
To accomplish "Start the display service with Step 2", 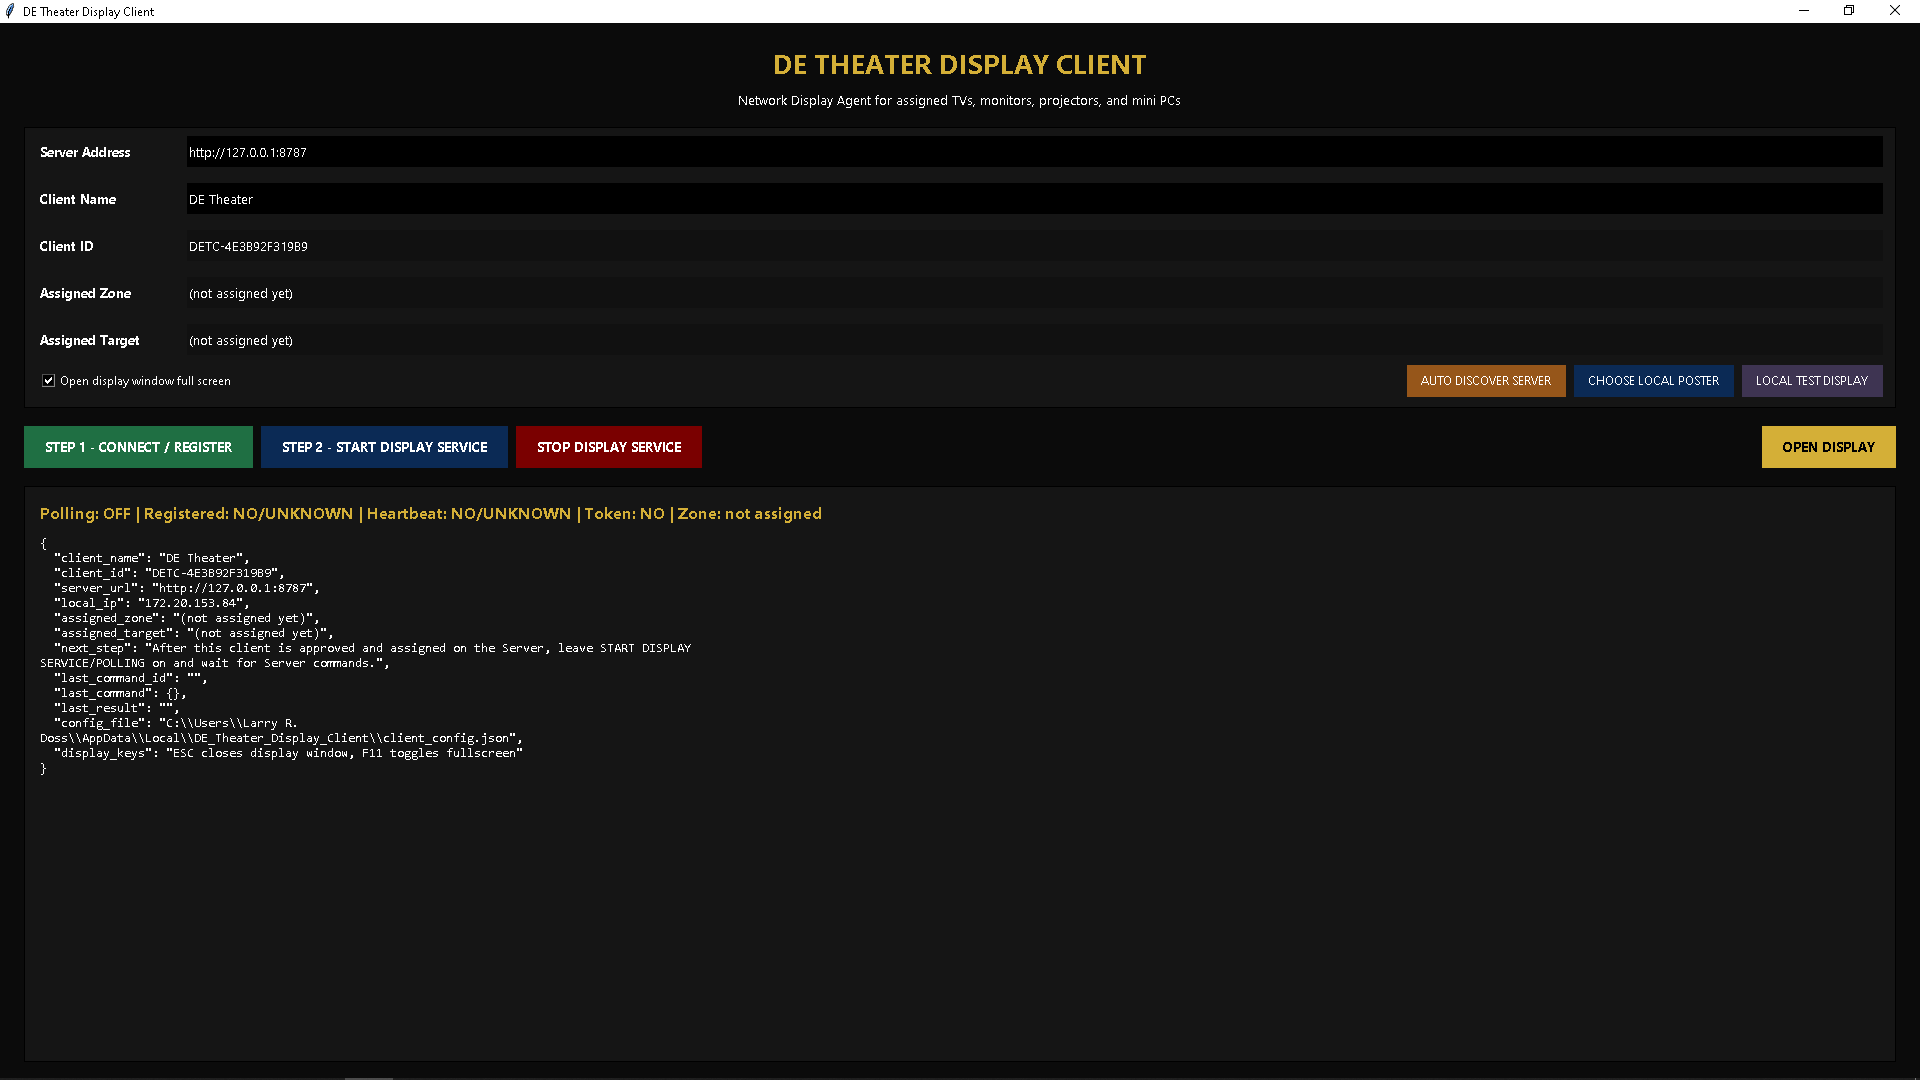I will [384, 447].
